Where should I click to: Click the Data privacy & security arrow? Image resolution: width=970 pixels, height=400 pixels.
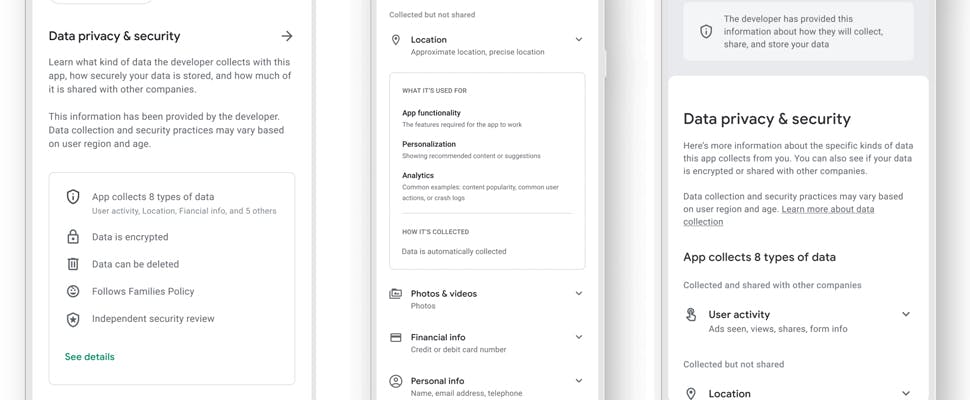pyautogui.click(x=287, y=36)
